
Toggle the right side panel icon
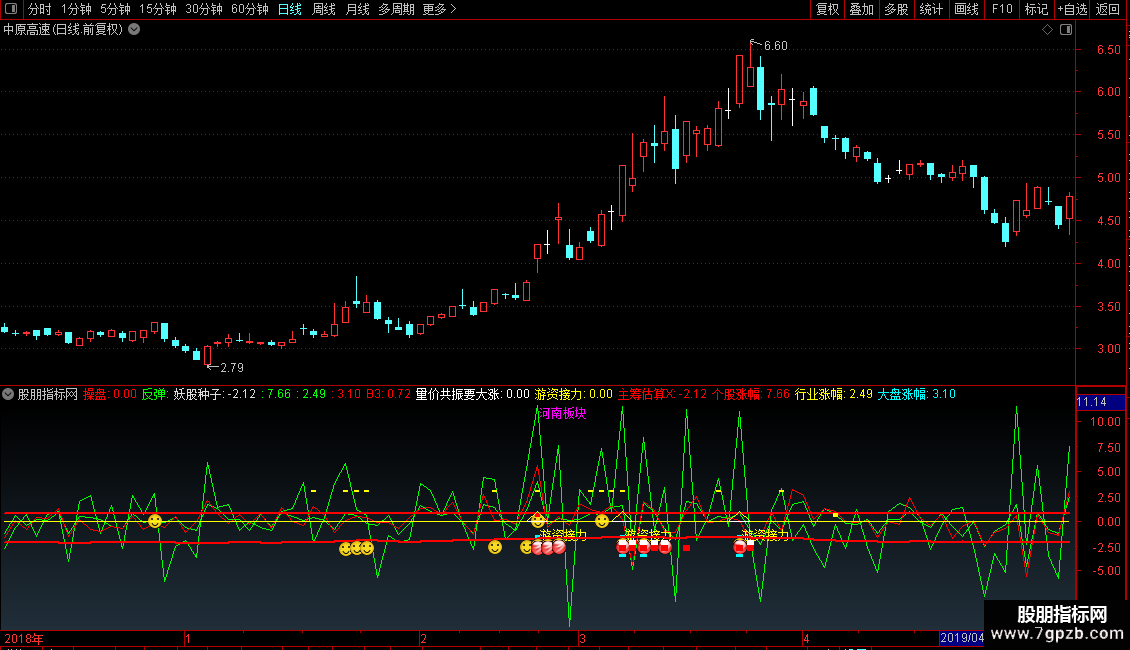coord(1066,30)
